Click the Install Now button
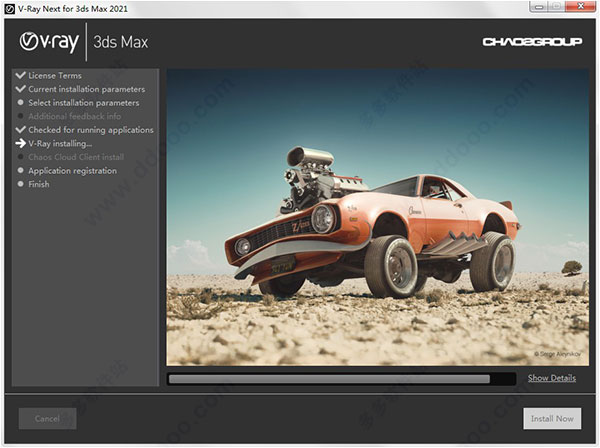 (x=552, y=419)
